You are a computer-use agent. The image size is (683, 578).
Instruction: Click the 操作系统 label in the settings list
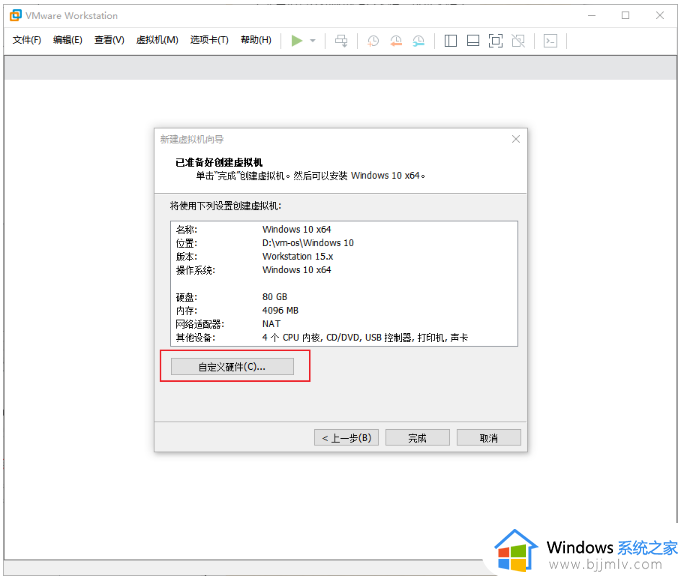[195, 270]
